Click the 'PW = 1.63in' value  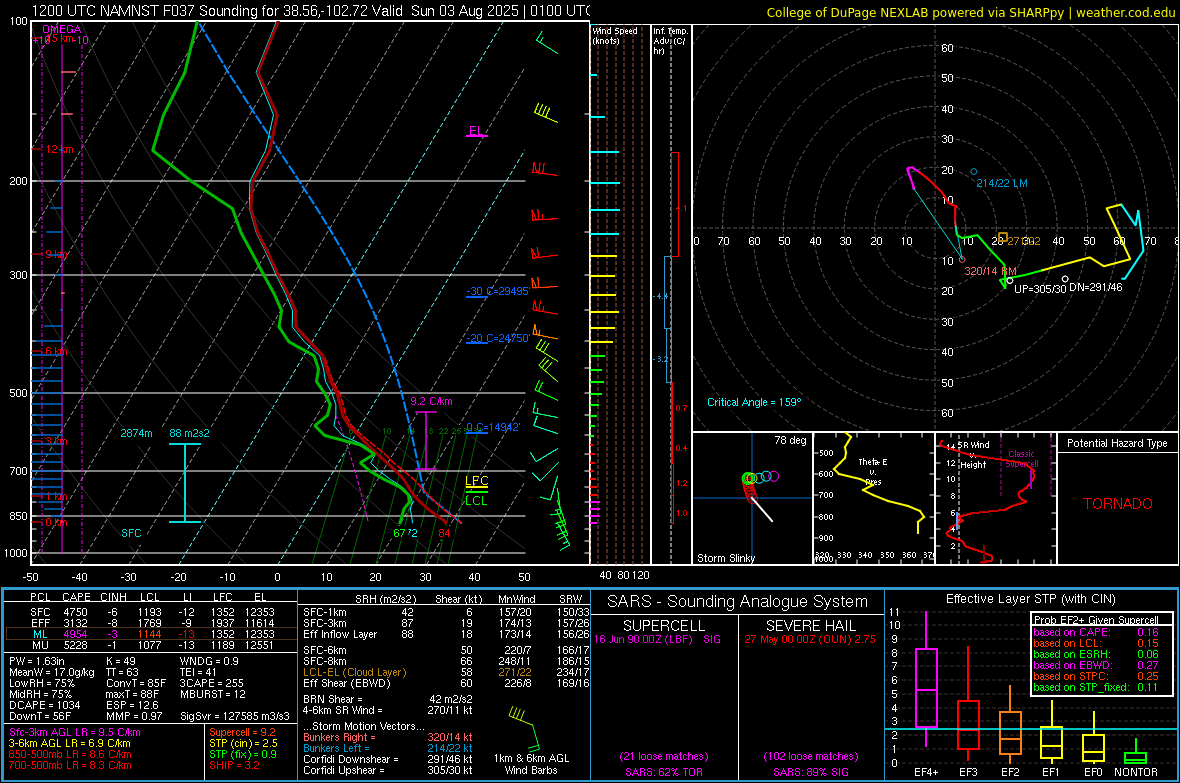[x=36, y=661]
